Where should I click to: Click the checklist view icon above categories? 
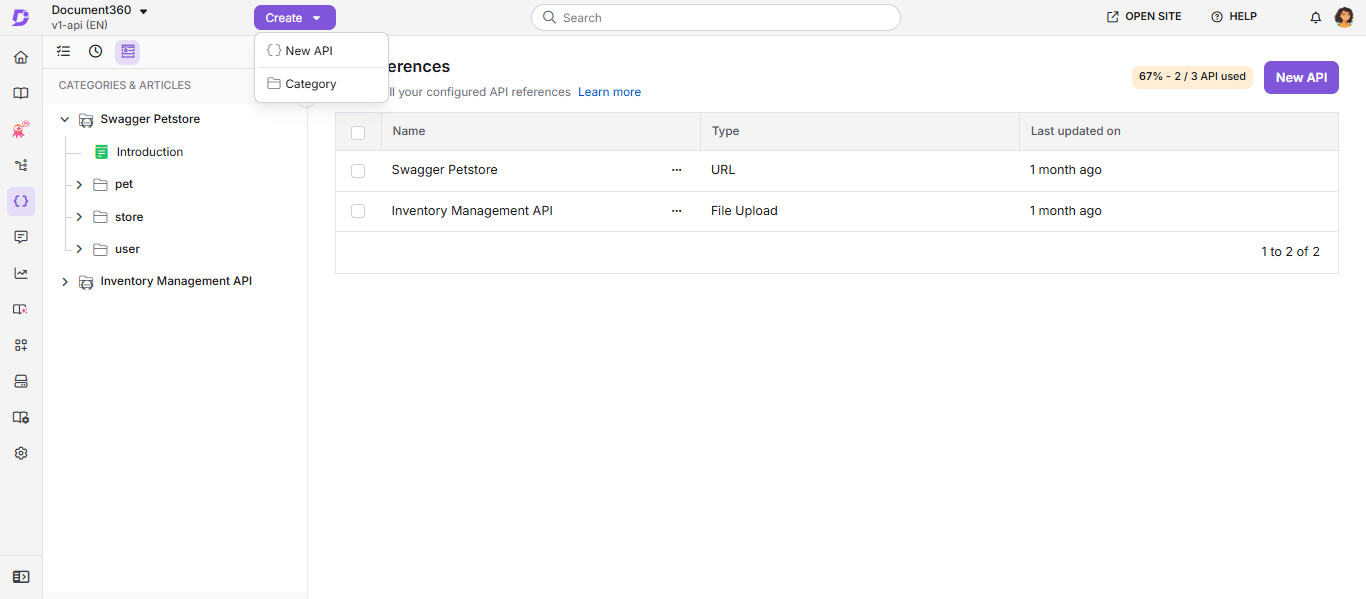(x=64, y=51)
